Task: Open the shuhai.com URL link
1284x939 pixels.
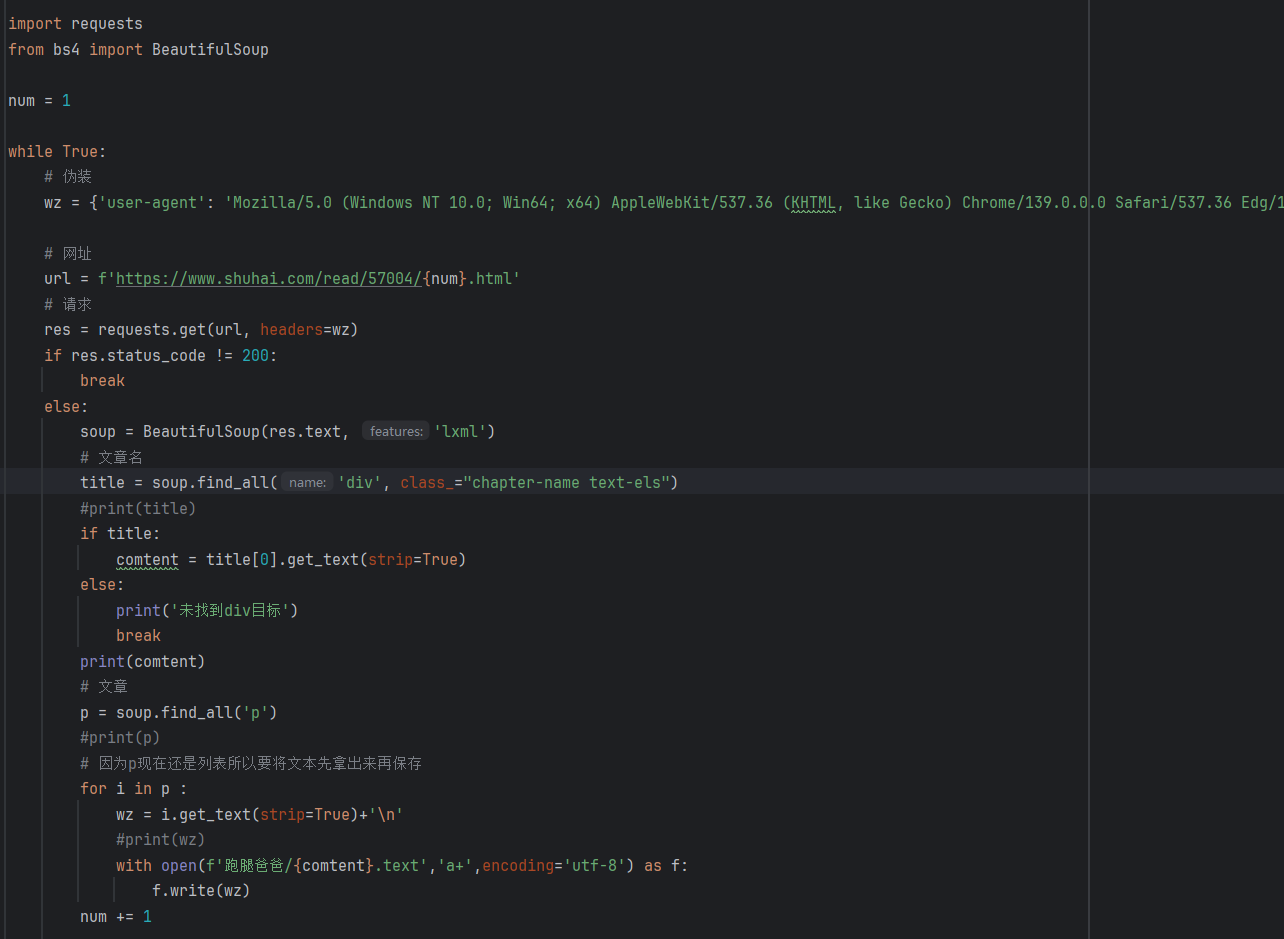Action: [269, 279]
